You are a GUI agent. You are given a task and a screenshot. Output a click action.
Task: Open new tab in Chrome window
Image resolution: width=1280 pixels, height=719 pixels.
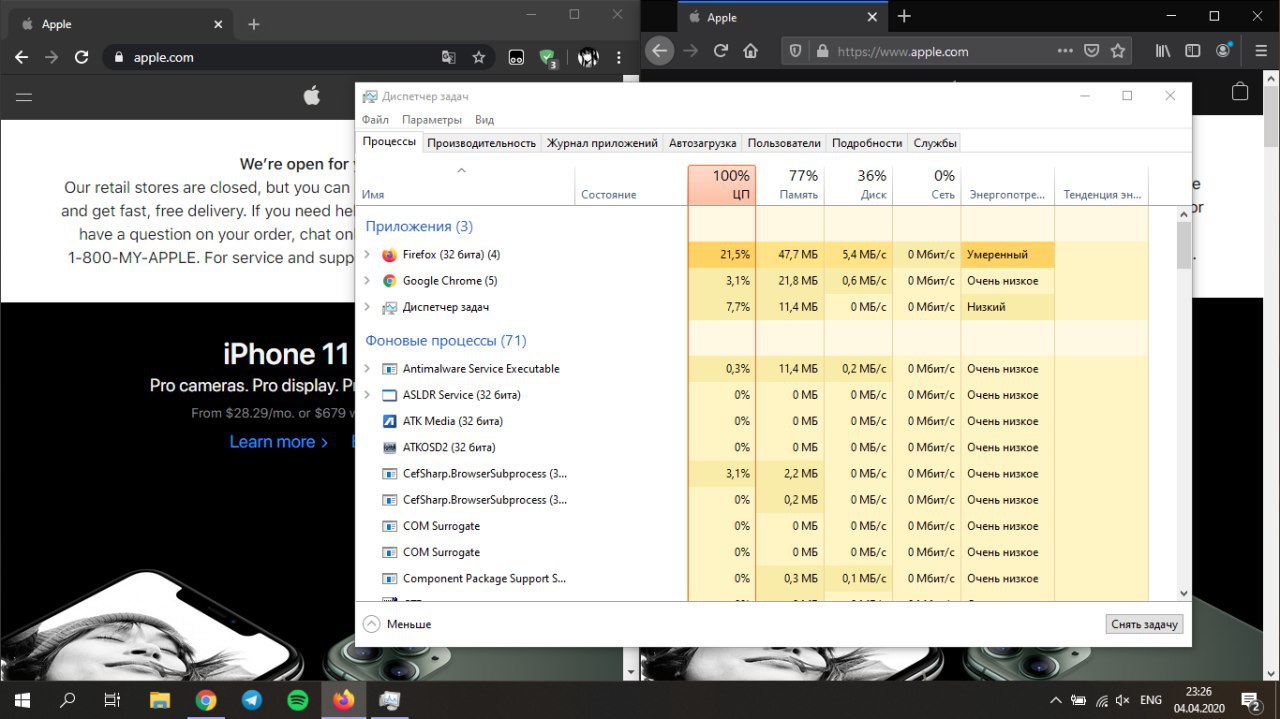pos(253,24)
